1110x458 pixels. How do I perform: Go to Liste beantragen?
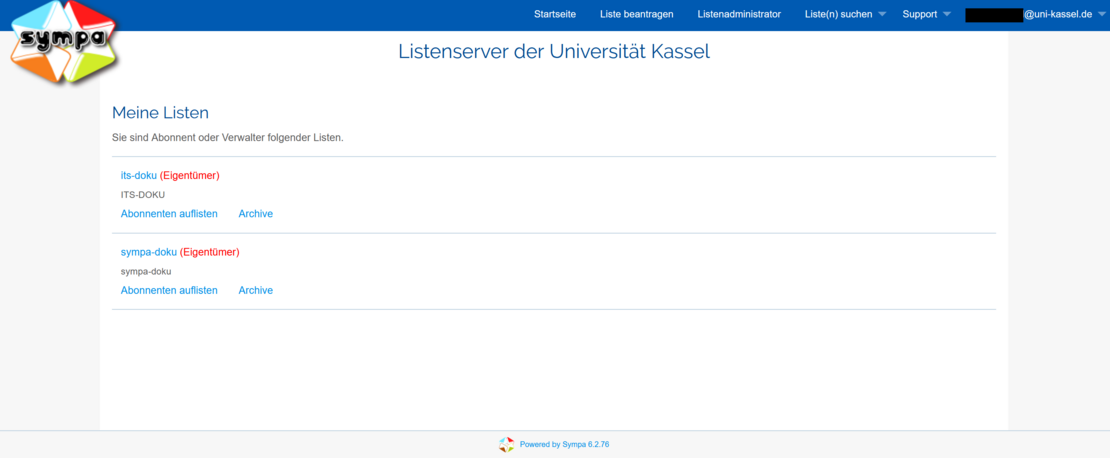(x=636, y=14)
